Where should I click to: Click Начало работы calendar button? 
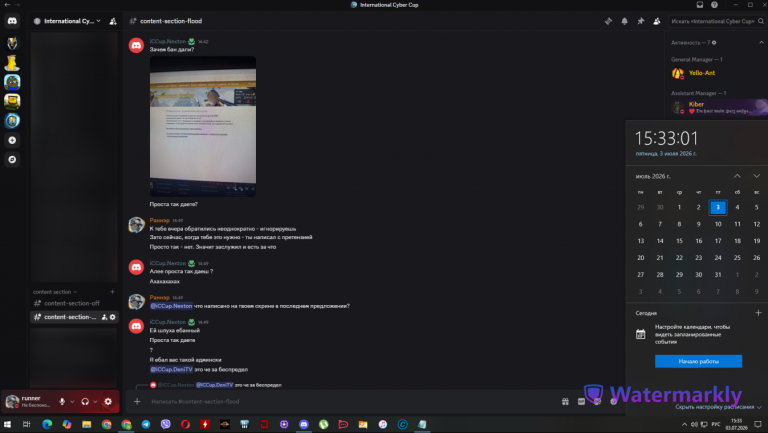click(698, 361)
